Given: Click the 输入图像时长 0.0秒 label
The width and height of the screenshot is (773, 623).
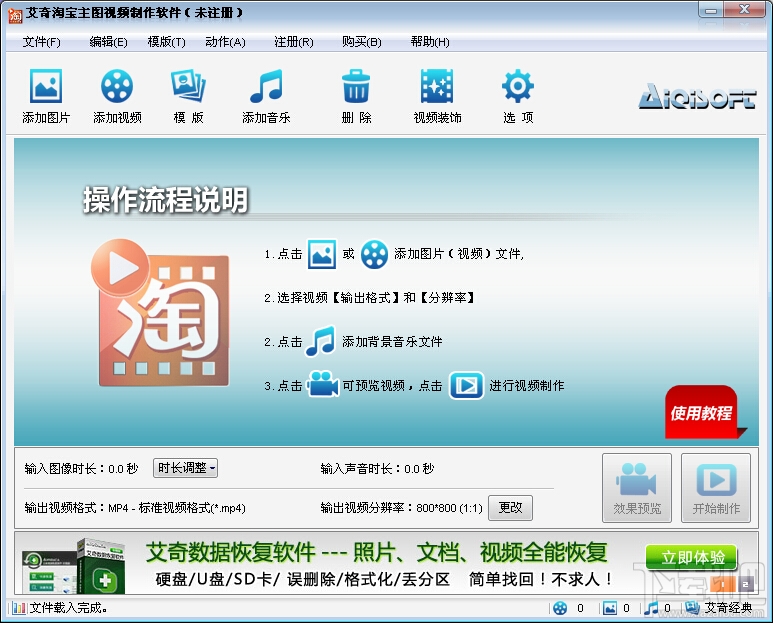Looking at the screenshot, I should (81, 468).
